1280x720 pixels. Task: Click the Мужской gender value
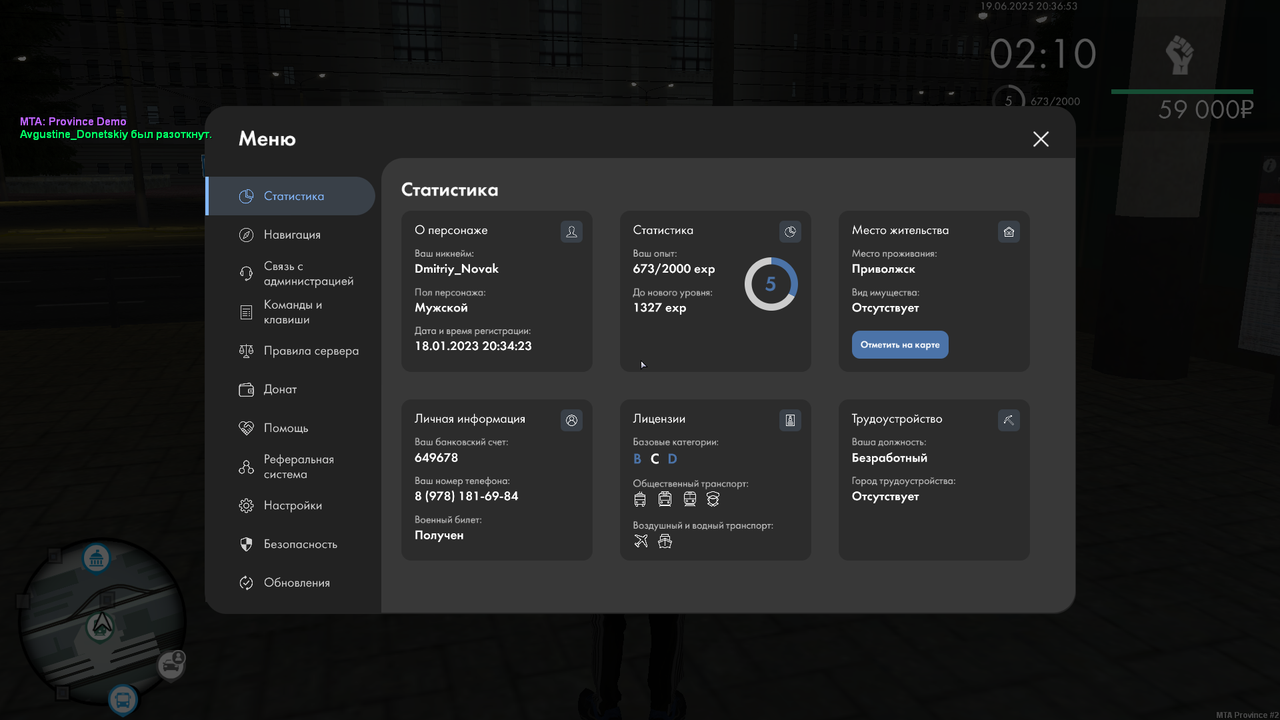441,308
